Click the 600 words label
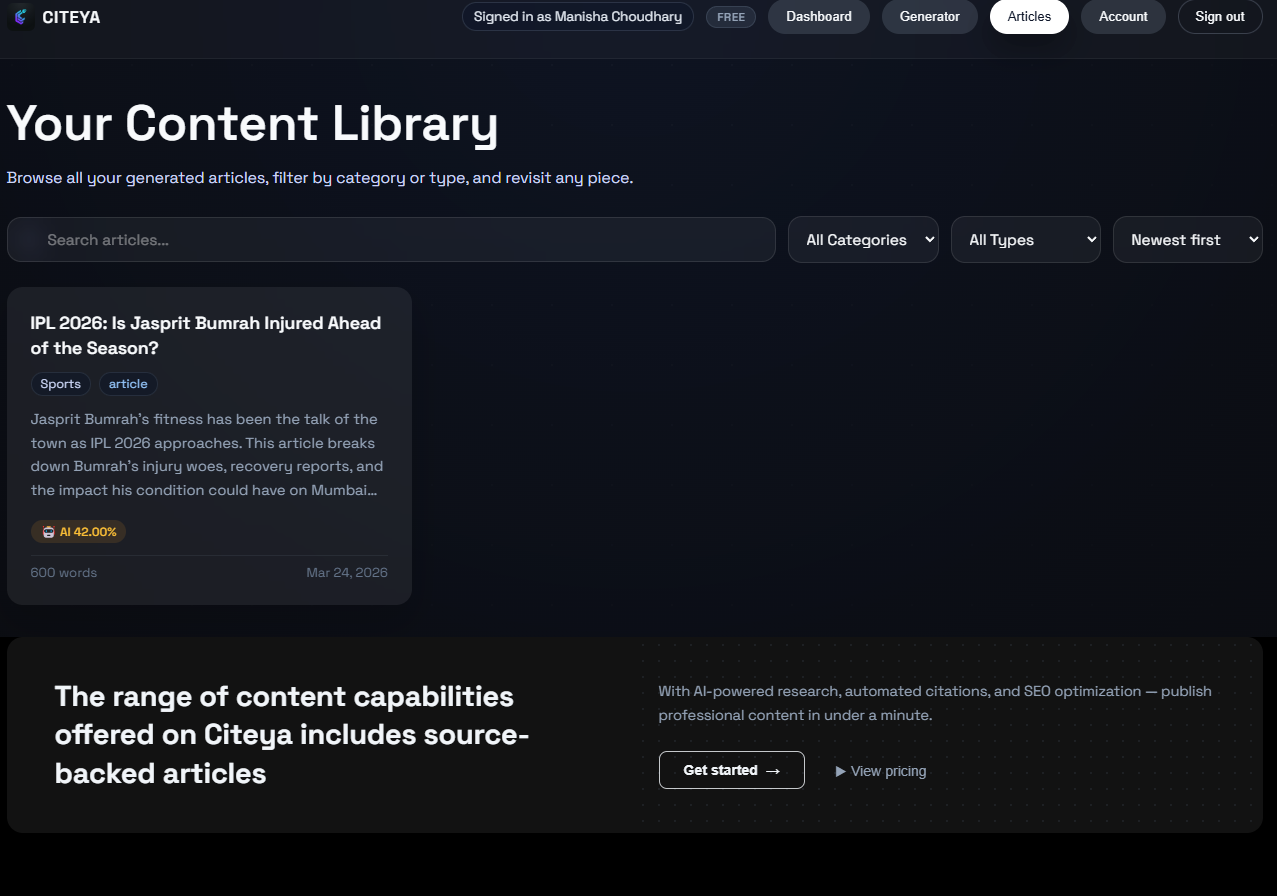 (x=64, y=573)
